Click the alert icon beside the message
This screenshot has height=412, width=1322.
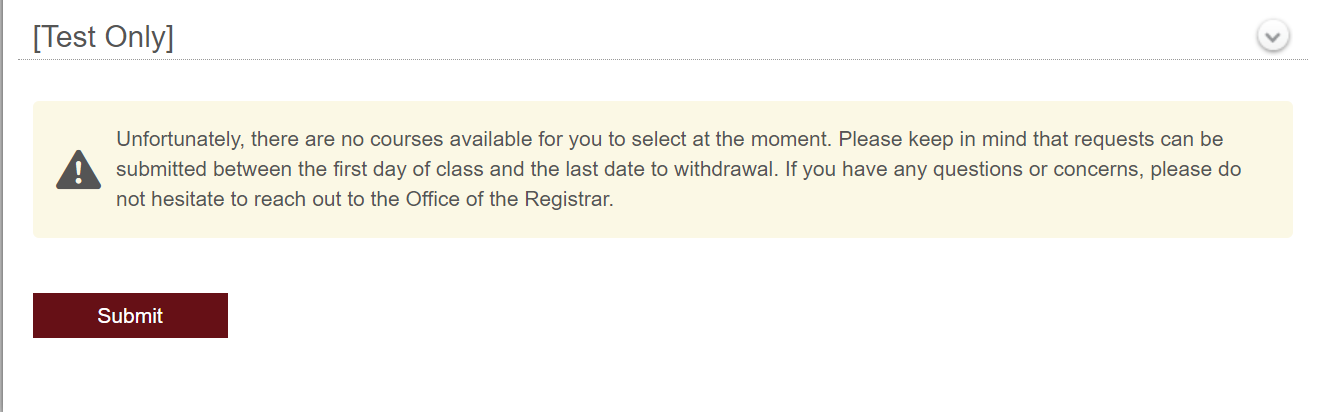click(79, 170)
